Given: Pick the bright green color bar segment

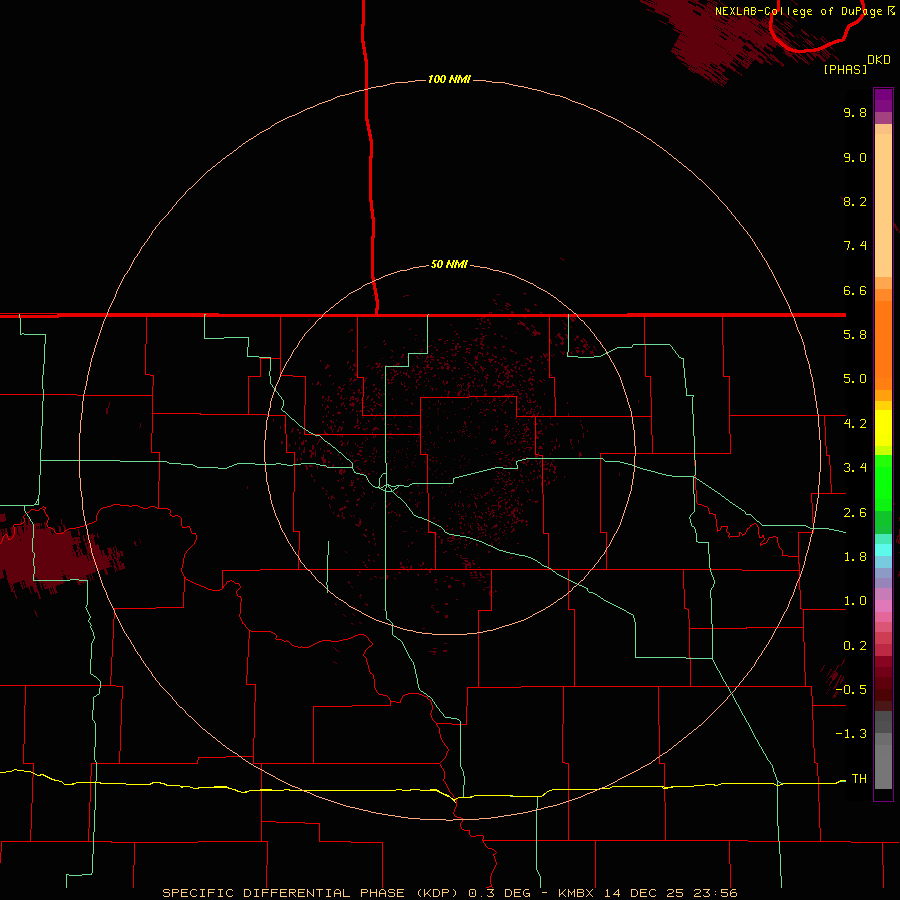Looking at the screenshot, I should [883, 483].
